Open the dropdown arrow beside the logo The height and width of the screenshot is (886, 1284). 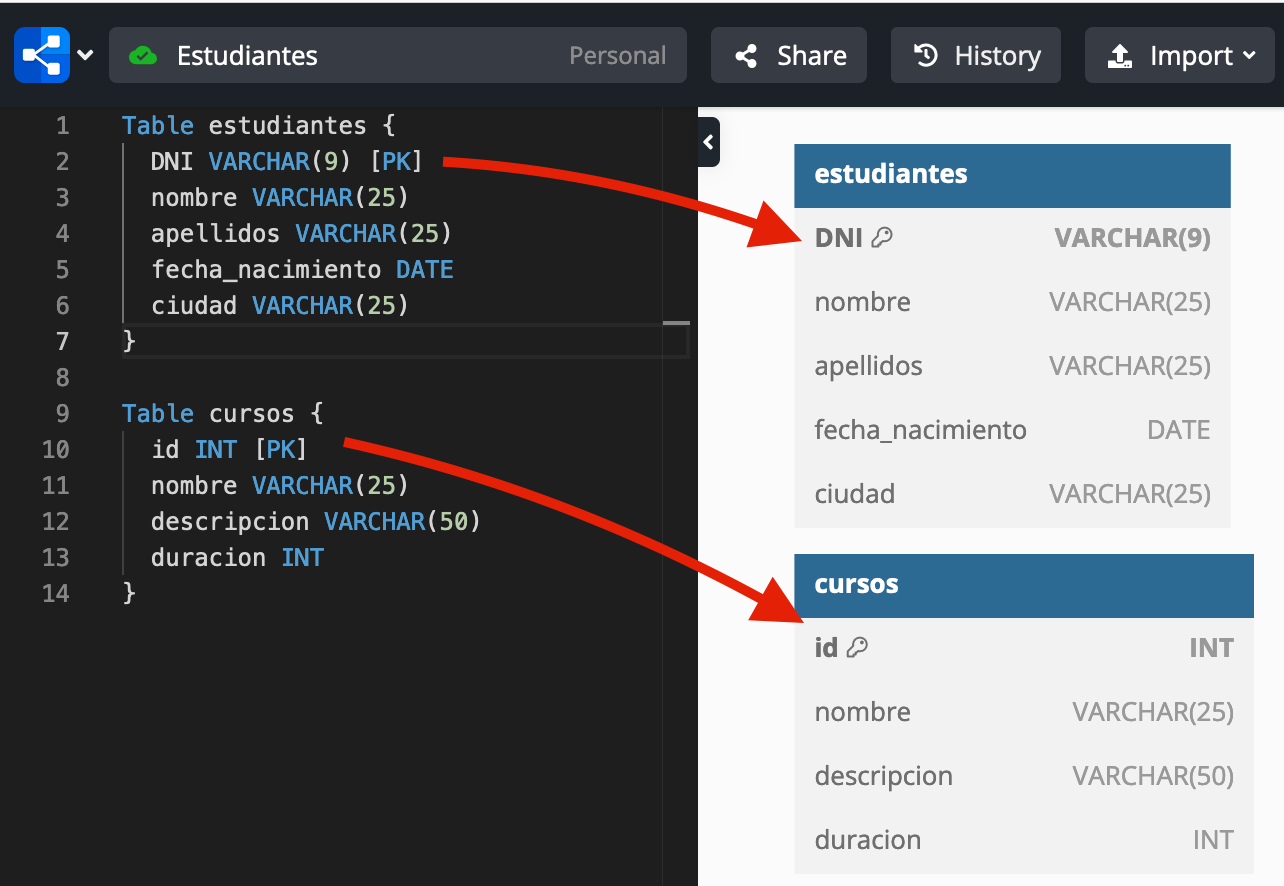point(86,55)
